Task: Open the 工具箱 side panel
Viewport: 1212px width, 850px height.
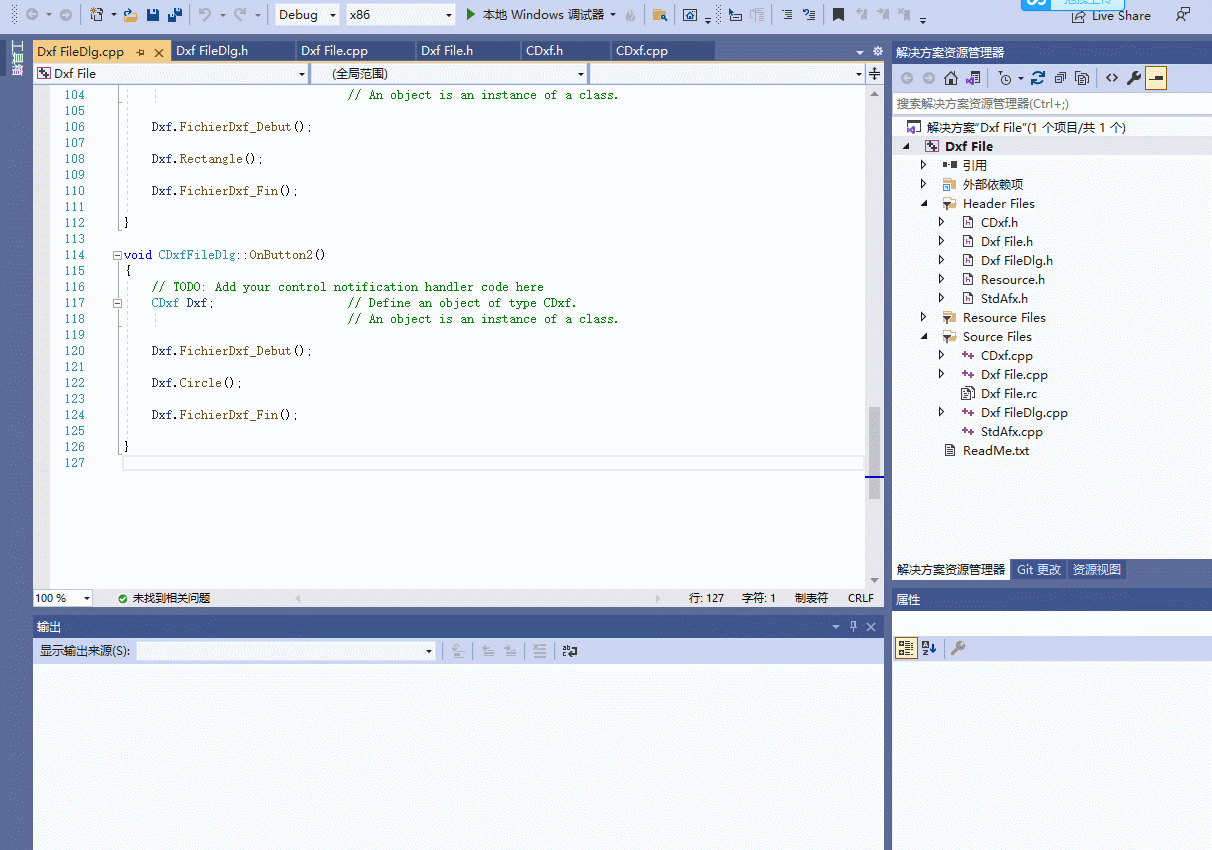Action: [x=16, y=58]
